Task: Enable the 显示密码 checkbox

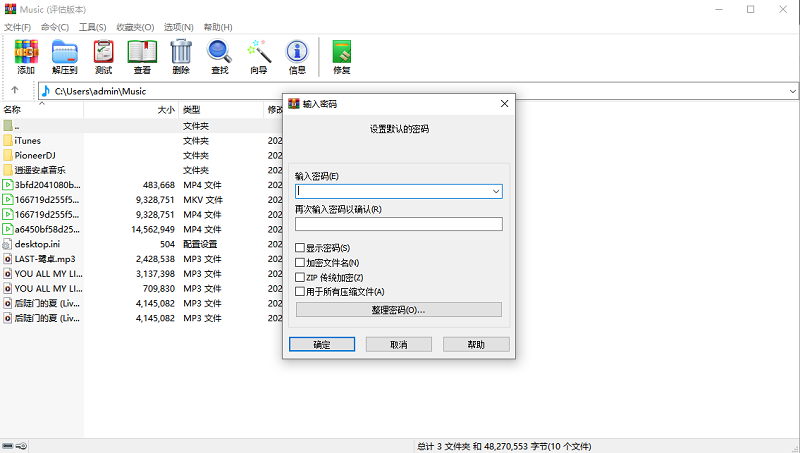Action: click(x=301, y=248)
